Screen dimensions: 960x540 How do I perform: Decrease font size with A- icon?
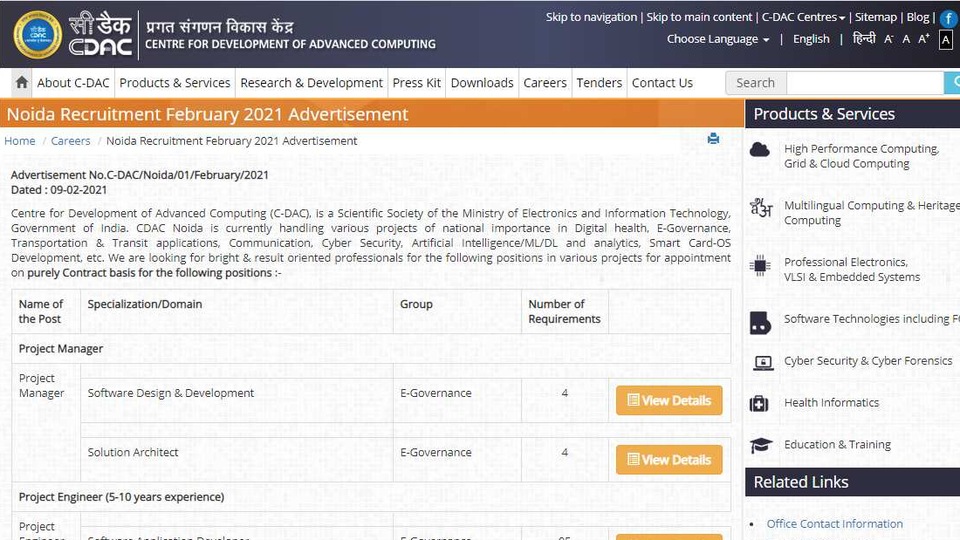[888, 39]
